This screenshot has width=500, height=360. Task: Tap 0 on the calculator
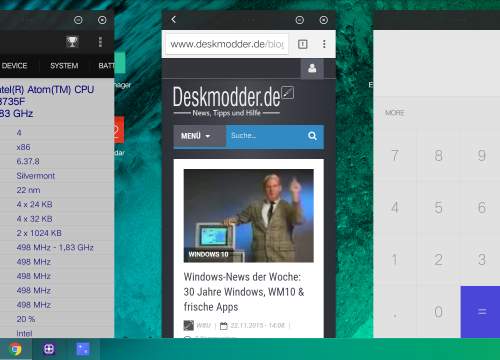[x=438, y=312]
